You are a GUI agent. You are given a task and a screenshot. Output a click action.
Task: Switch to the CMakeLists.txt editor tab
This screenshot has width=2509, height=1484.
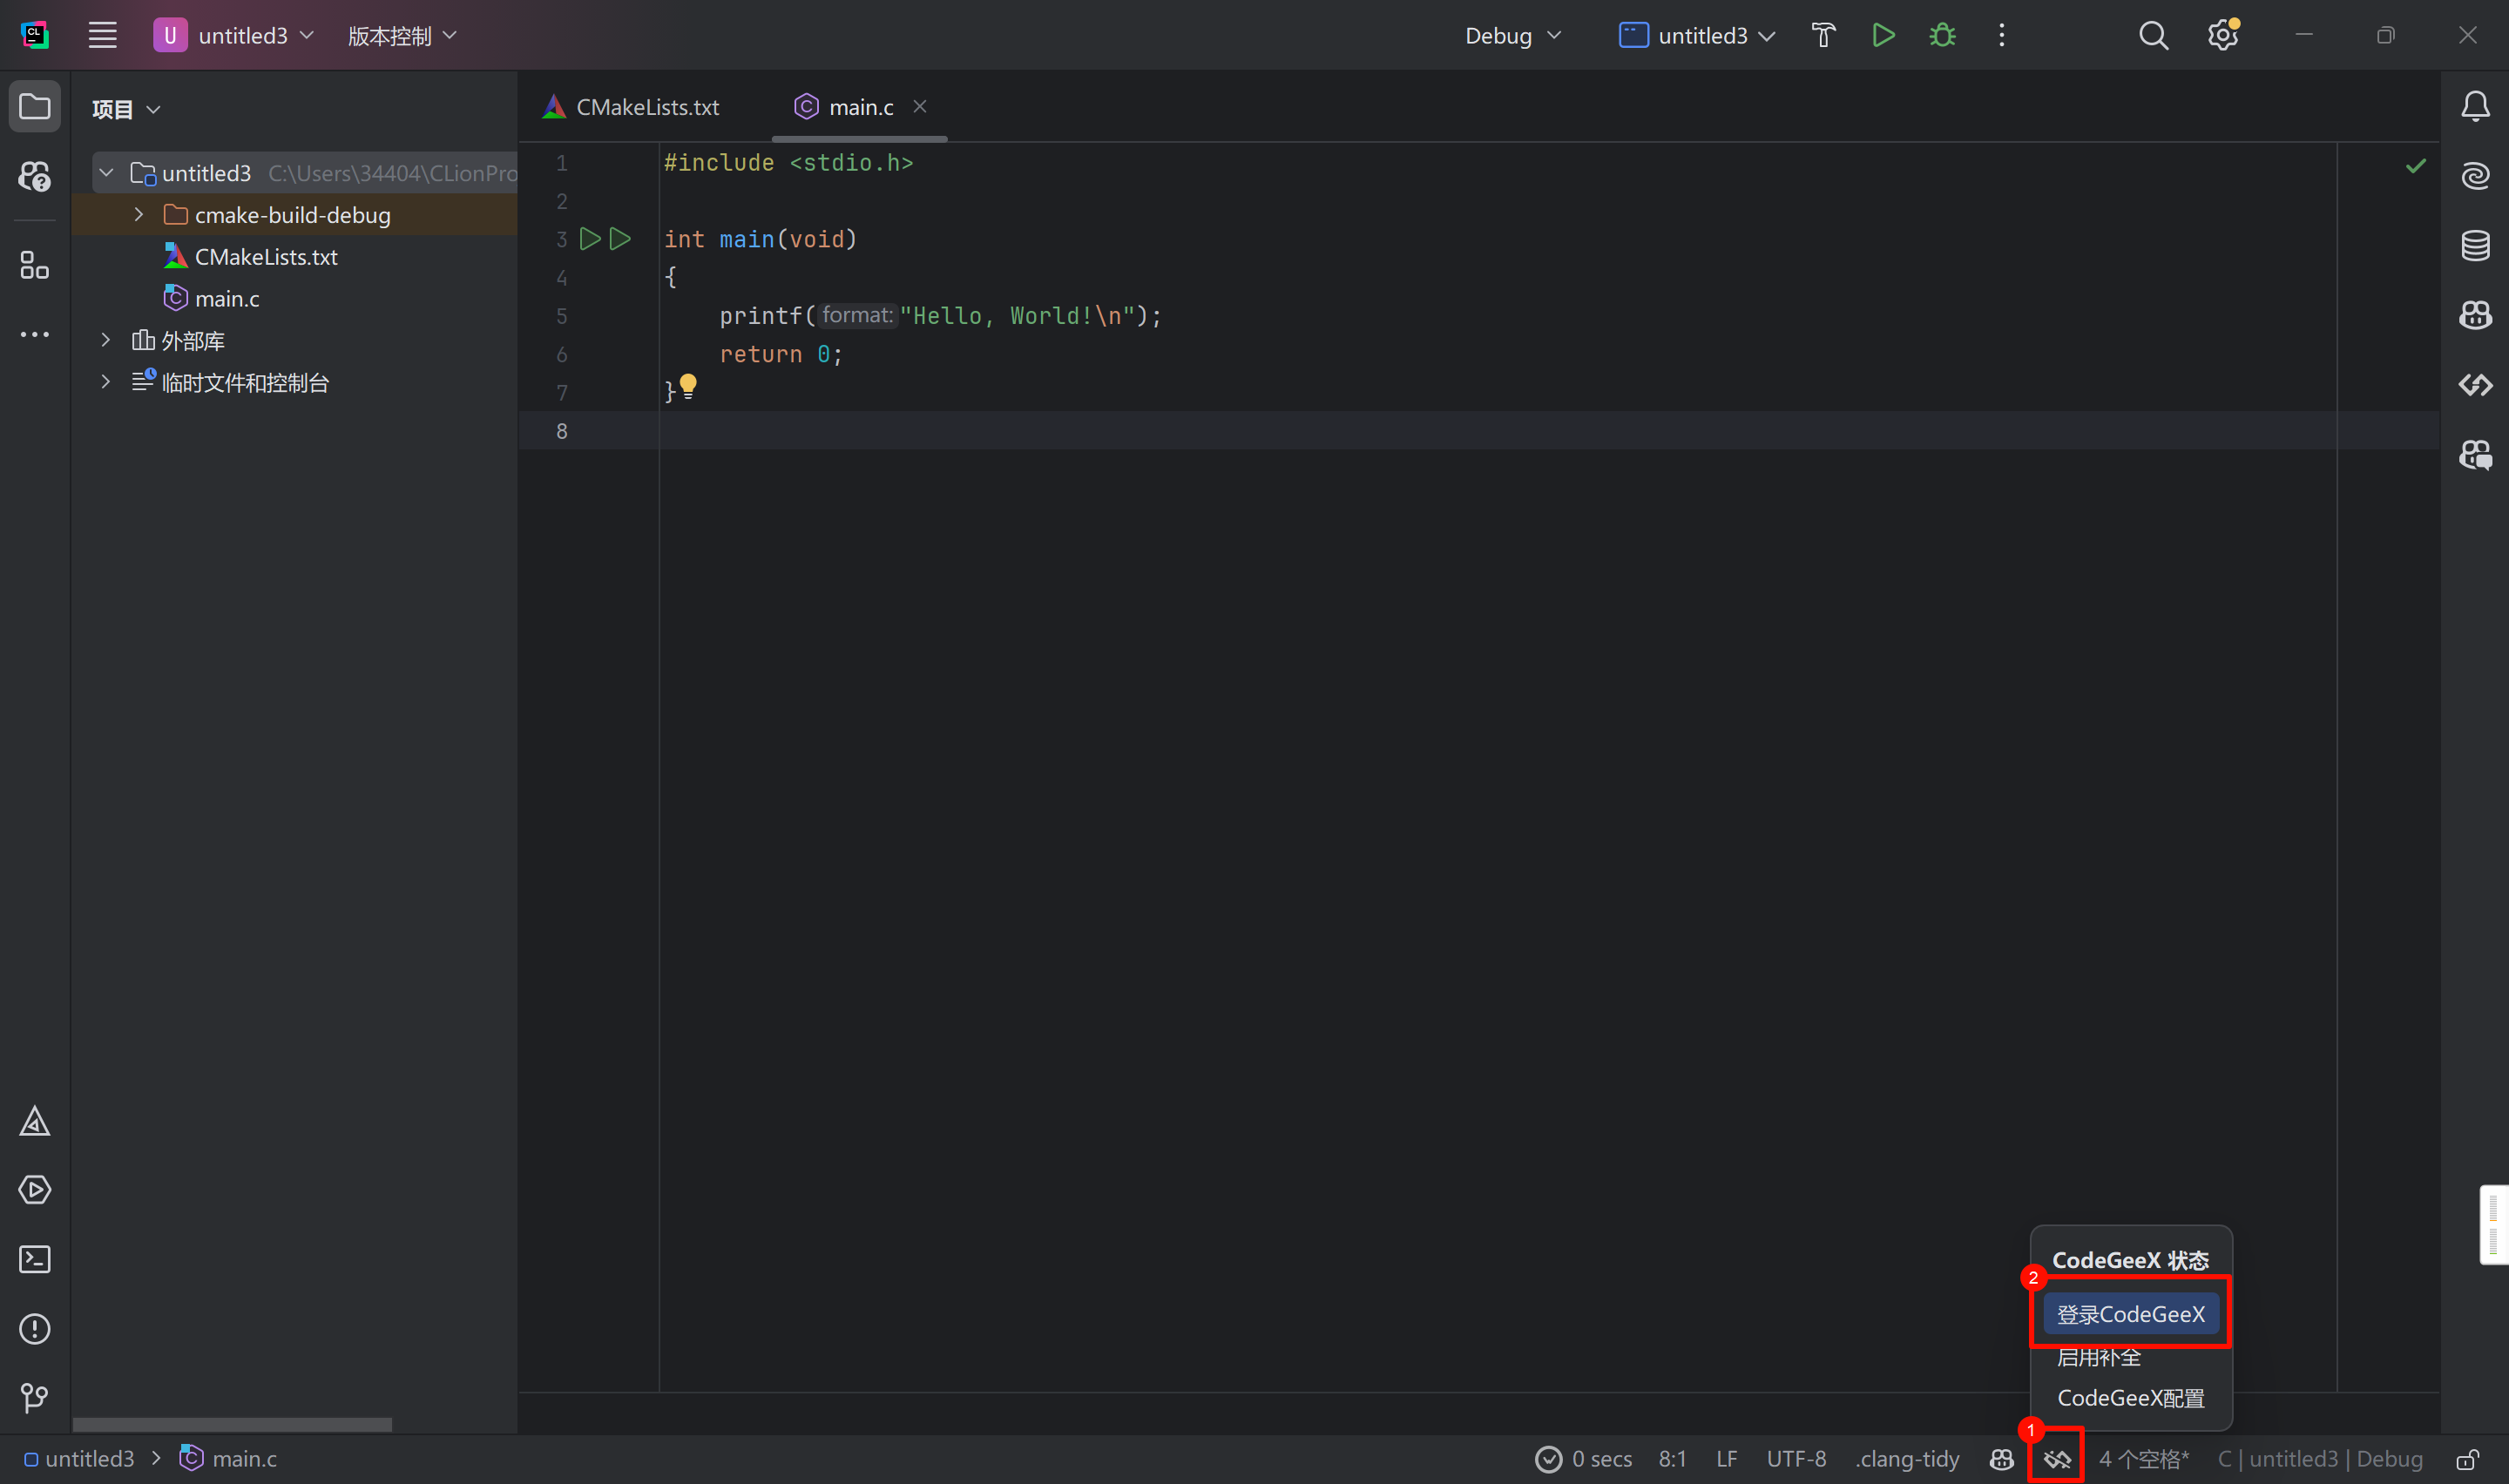(x=631, y=107)
